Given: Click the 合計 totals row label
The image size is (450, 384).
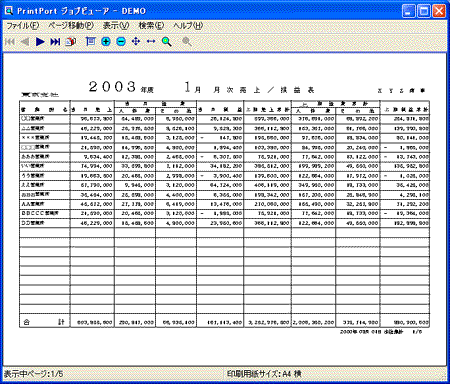Looking at the screenshot, I should pos(44,322).
